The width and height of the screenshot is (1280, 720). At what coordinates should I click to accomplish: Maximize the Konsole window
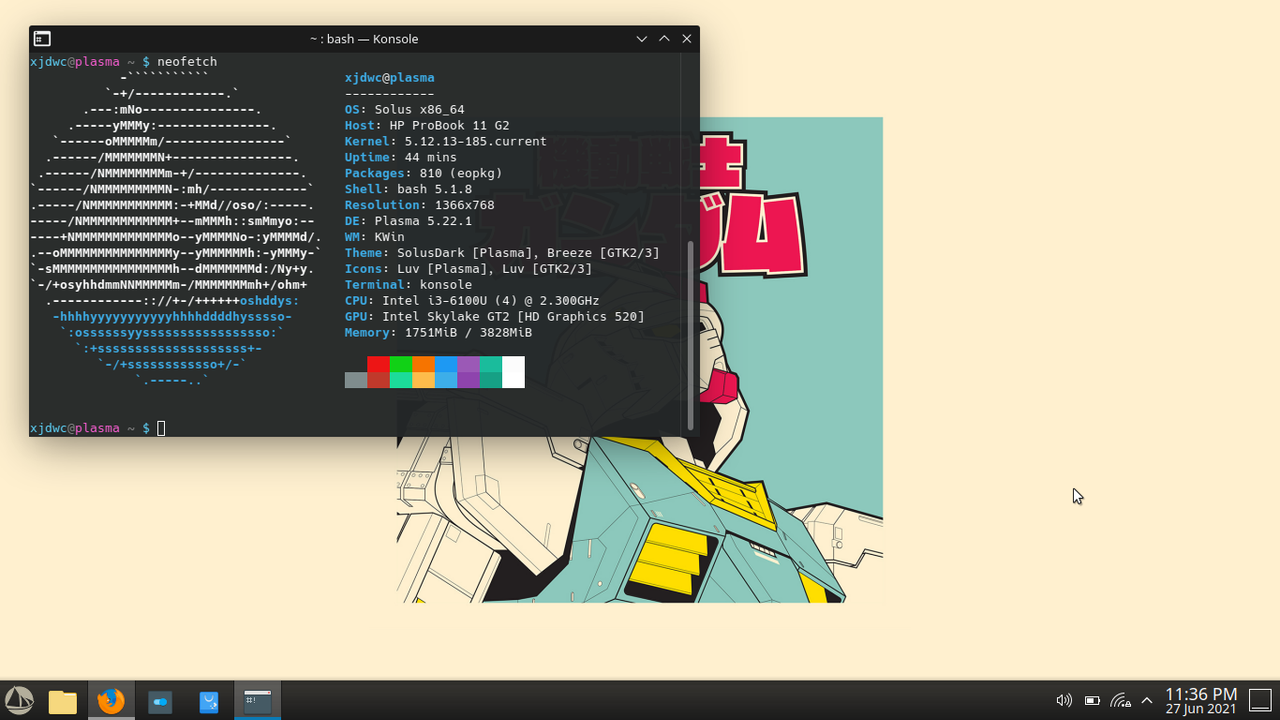664,39
